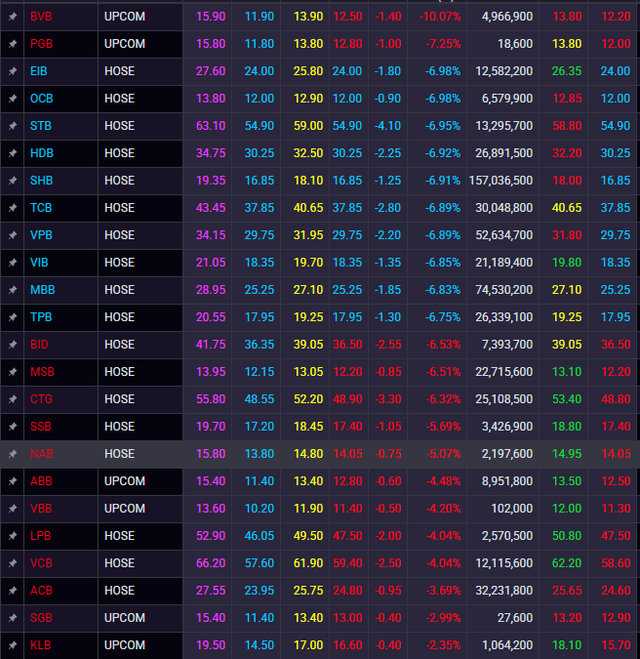Open the PGB ticker symbol
The image size is (640, 659).
[x=42, y=44]
